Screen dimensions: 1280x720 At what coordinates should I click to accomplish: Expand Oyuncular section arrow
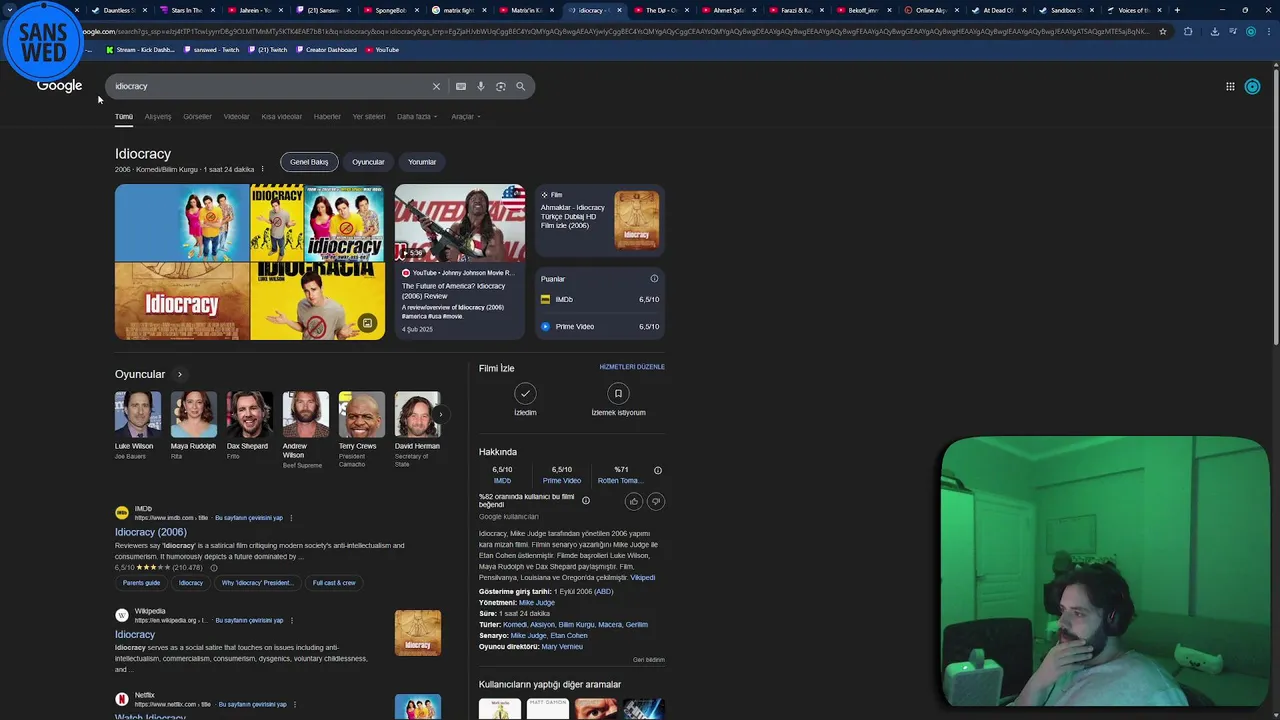pos(180,374)
